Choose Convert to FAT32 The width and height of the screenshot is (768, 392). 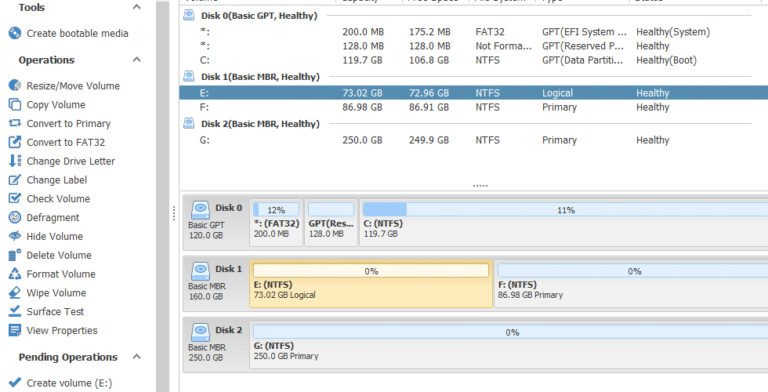(66, 142)
